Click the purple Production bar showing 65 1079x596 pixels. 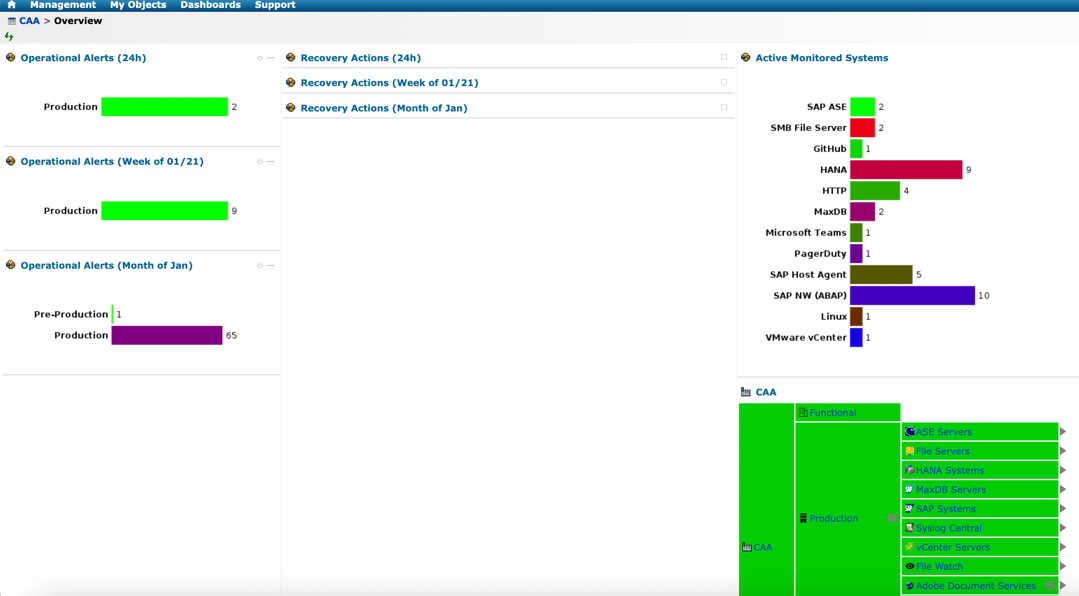167,335
